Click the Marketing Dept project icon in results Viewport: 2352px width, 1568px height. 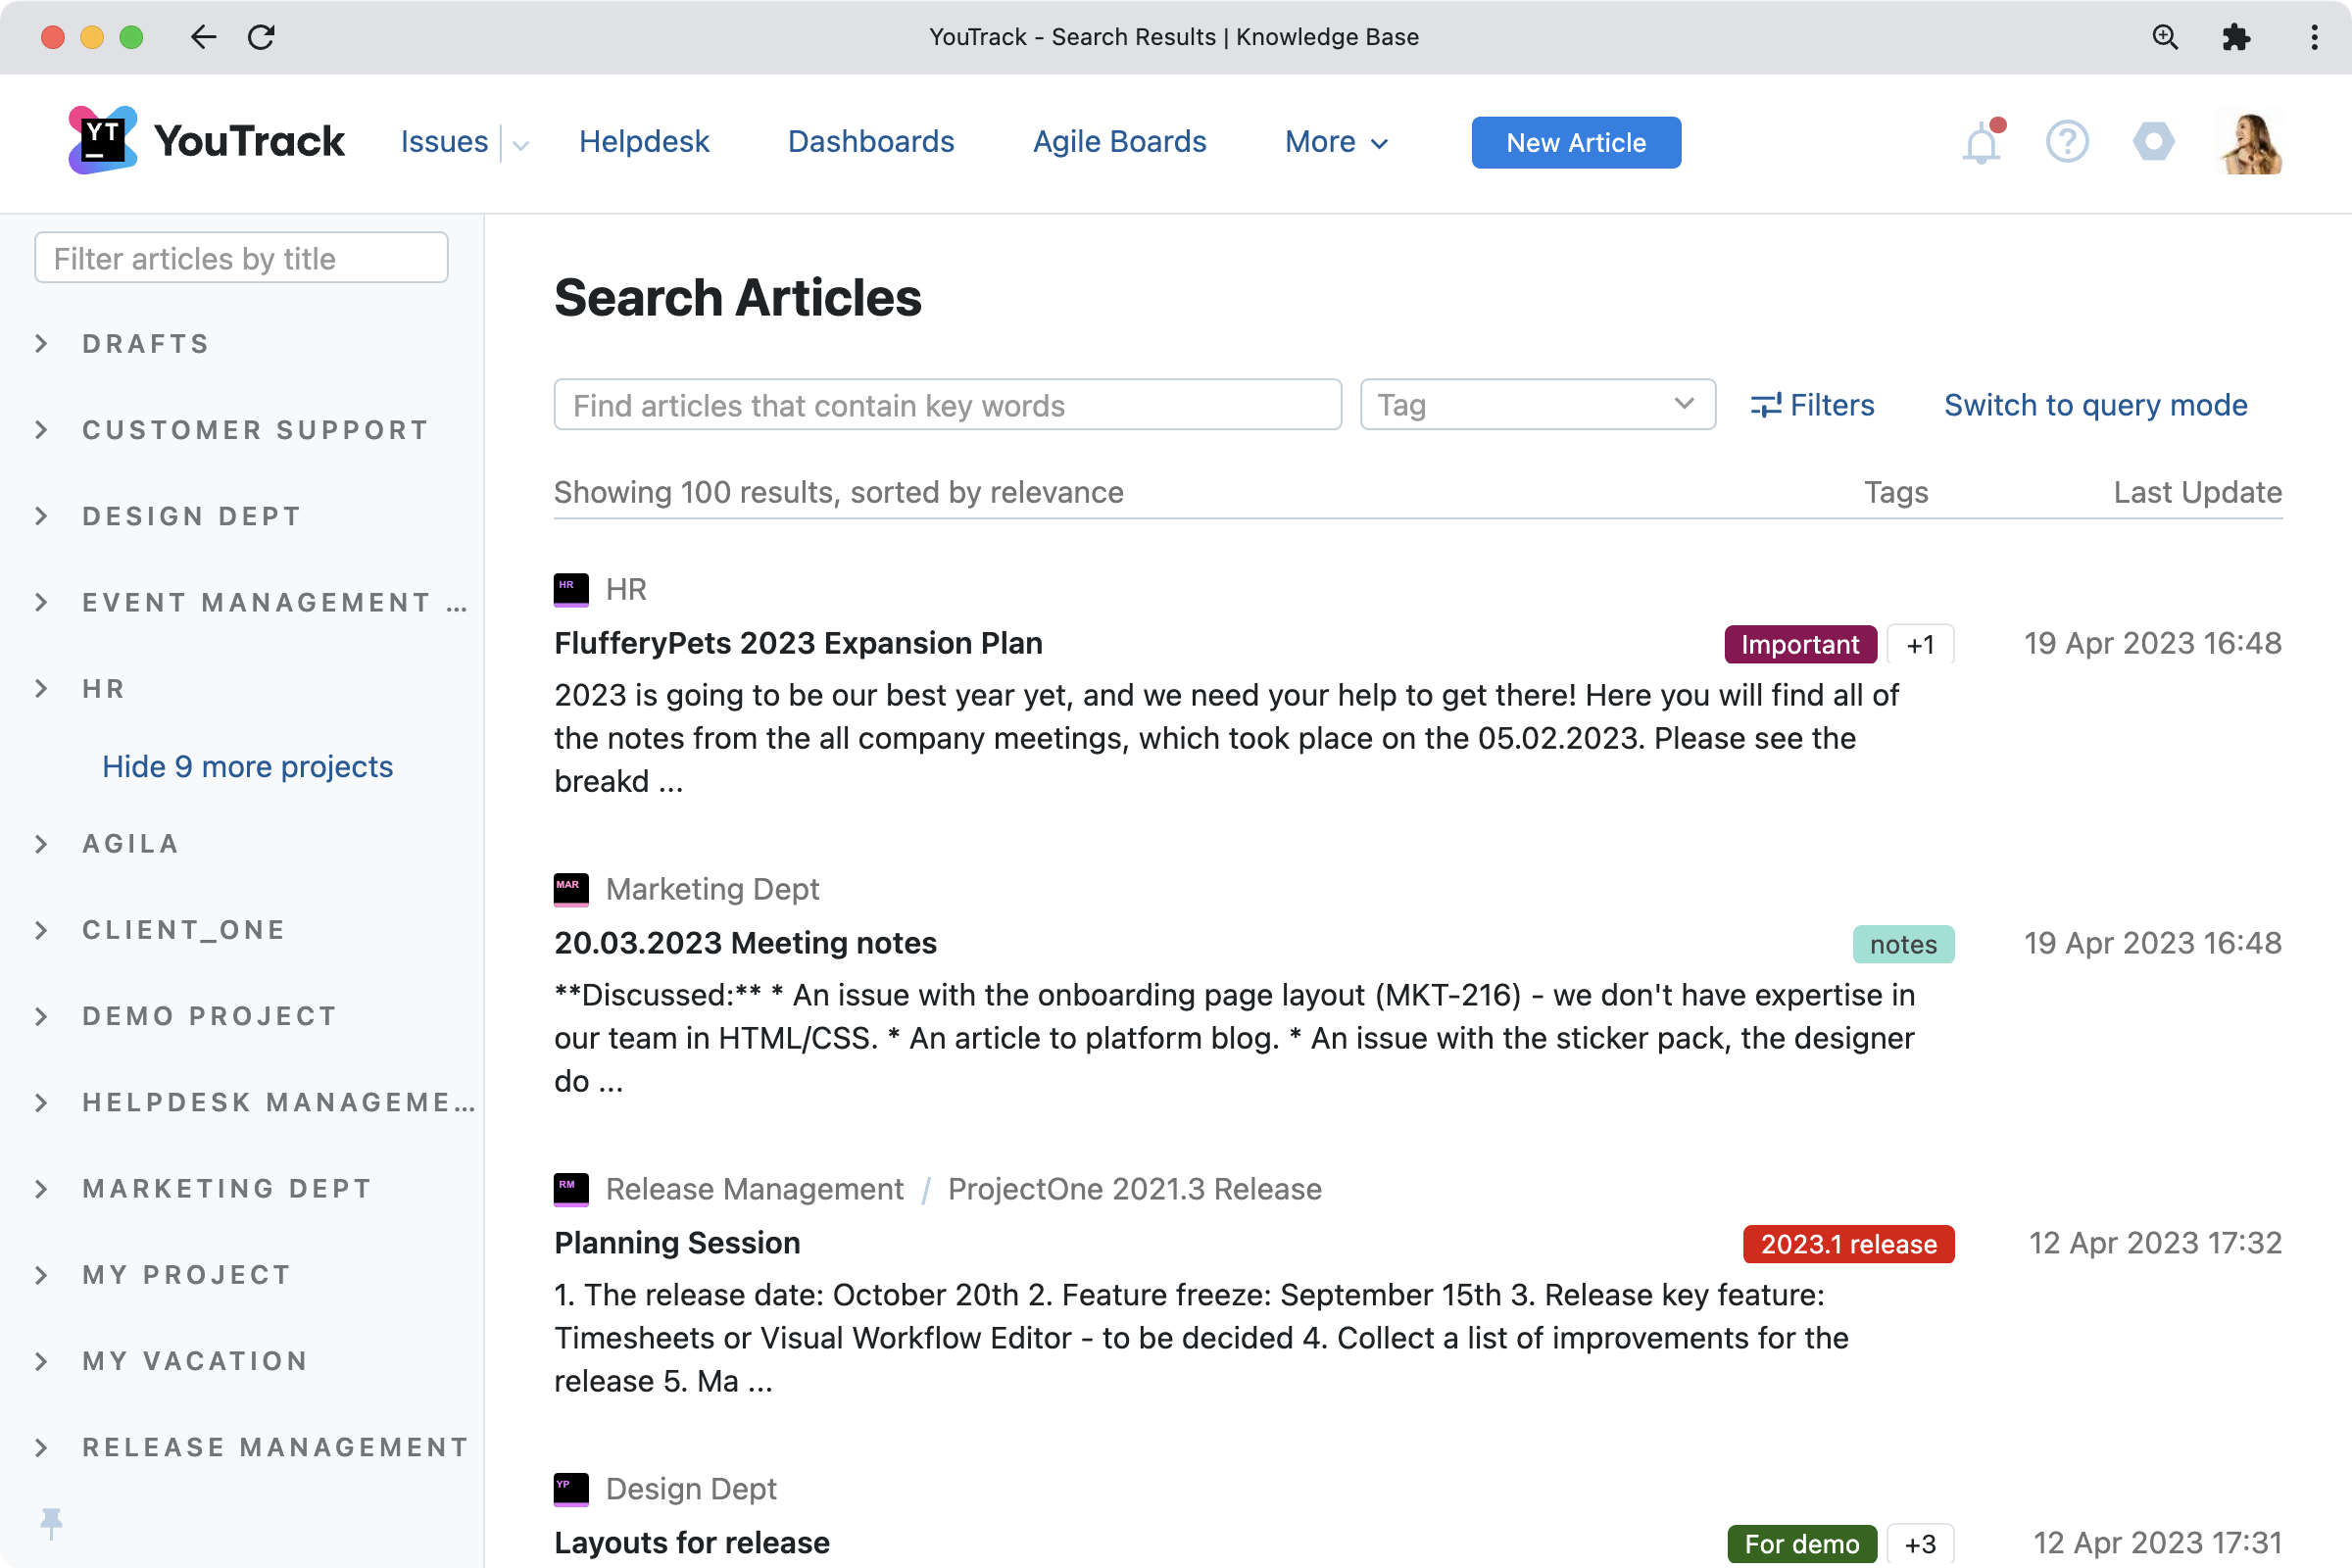coord(571,889)
